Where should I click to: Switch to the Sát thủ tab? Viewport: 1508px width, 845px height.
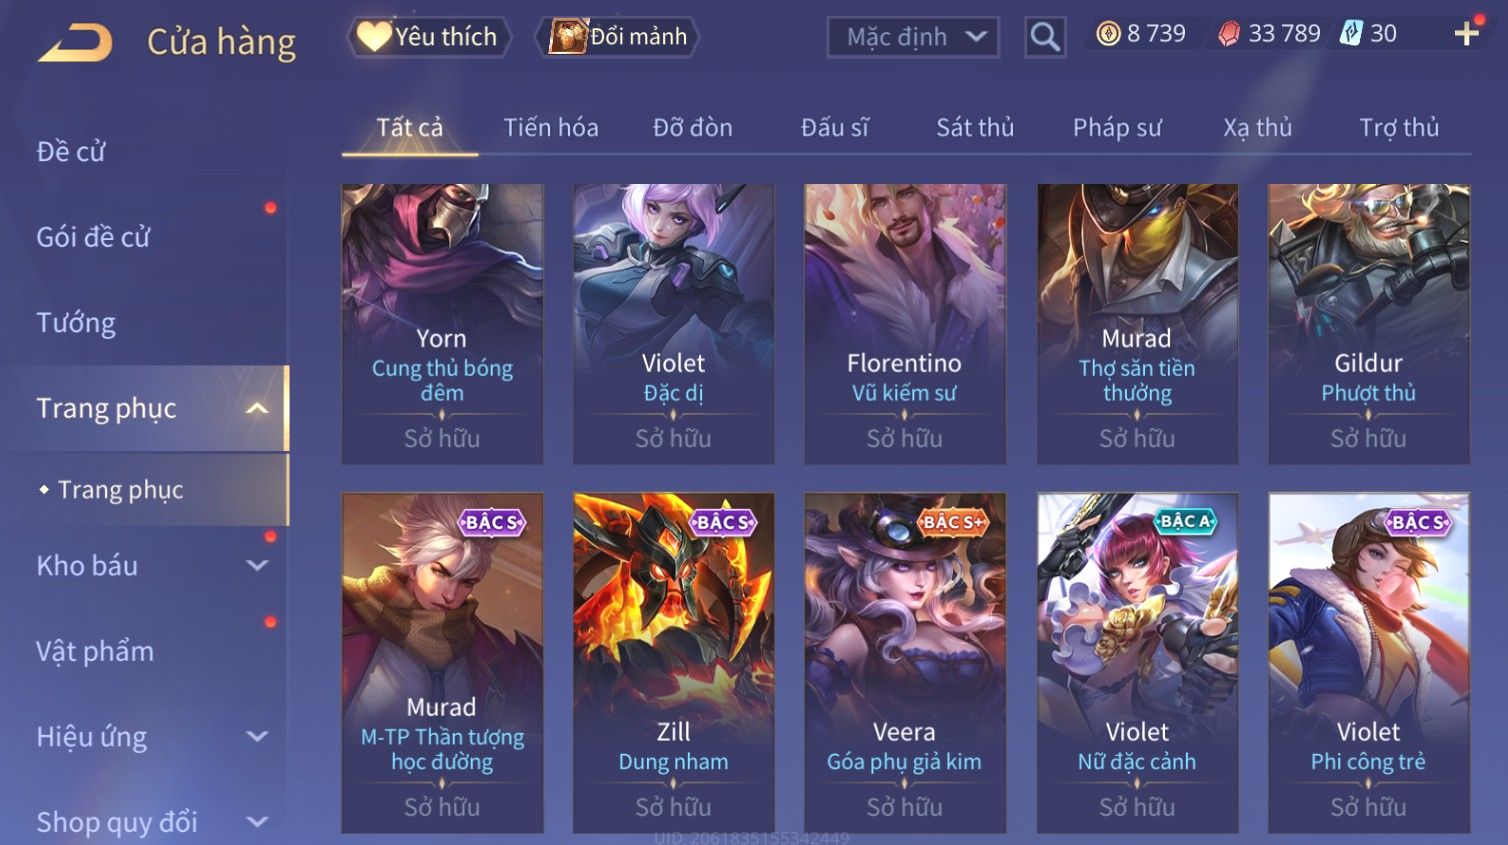(975, 128)
